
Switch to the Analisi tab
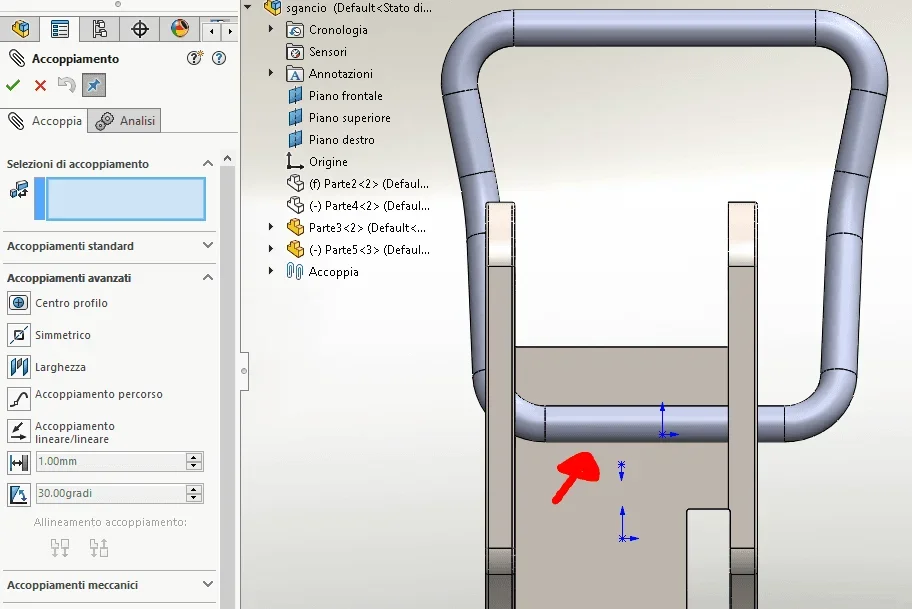point(125,121)
